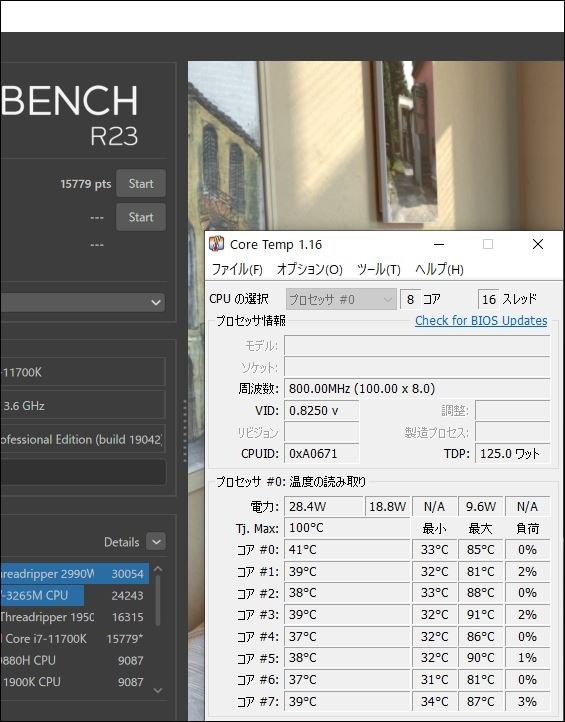Screen dimensions: 565x722
Task: Open the ヘルプ(H) menu in Core Temp
Action: (x=439, y=269)
